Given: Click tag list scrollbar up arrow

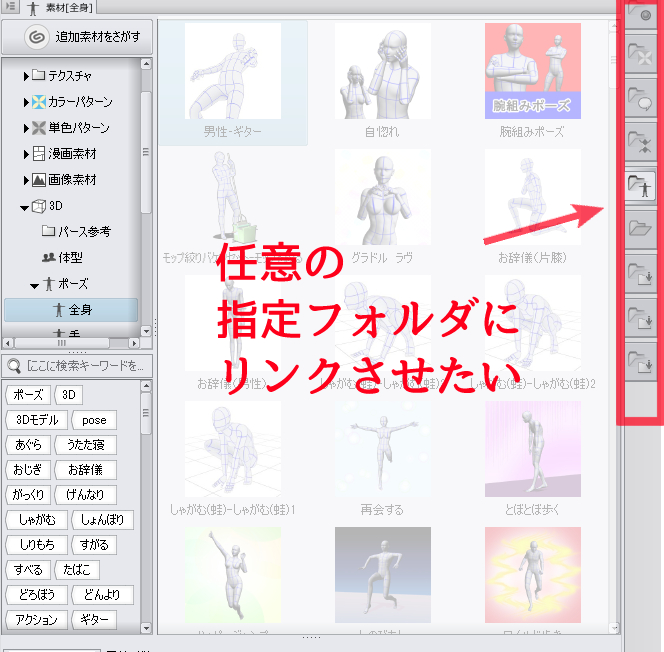Looking at the screenshot, I should tap(146, 386).
